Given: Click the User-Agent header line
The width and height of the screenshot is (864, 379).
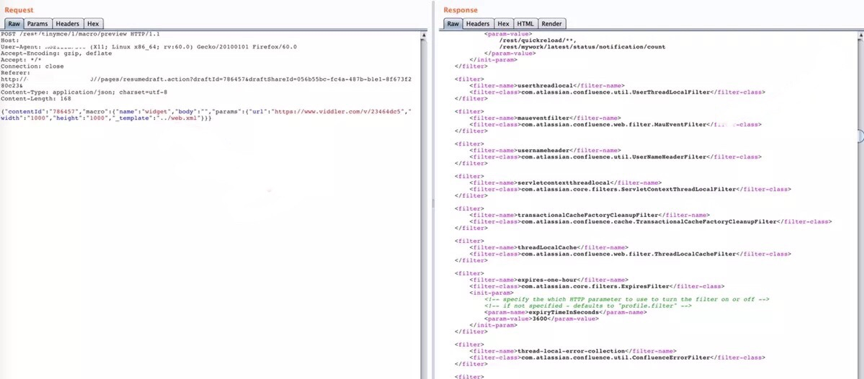Looking at the screenshot, I should click(149, 47).
